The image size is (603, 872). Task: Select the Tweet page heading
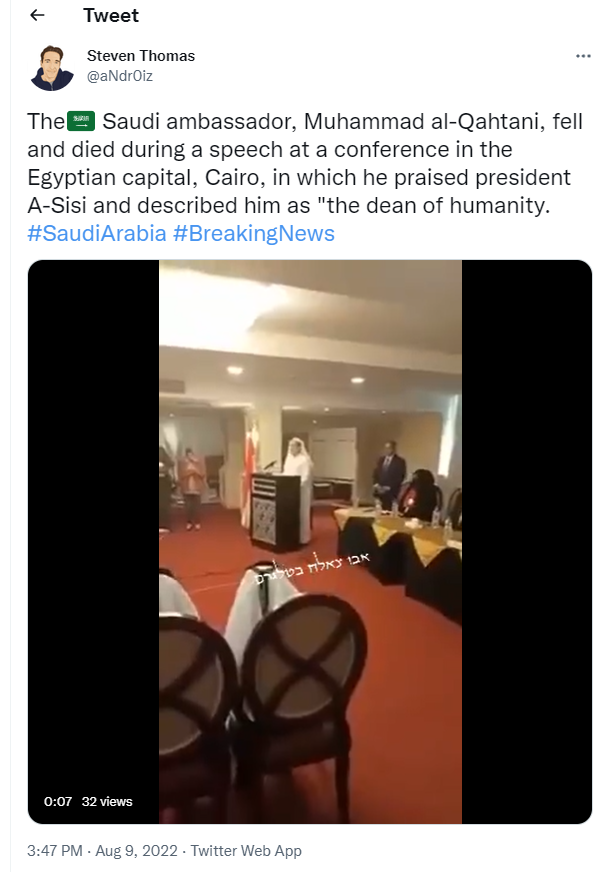coord(111,16)
